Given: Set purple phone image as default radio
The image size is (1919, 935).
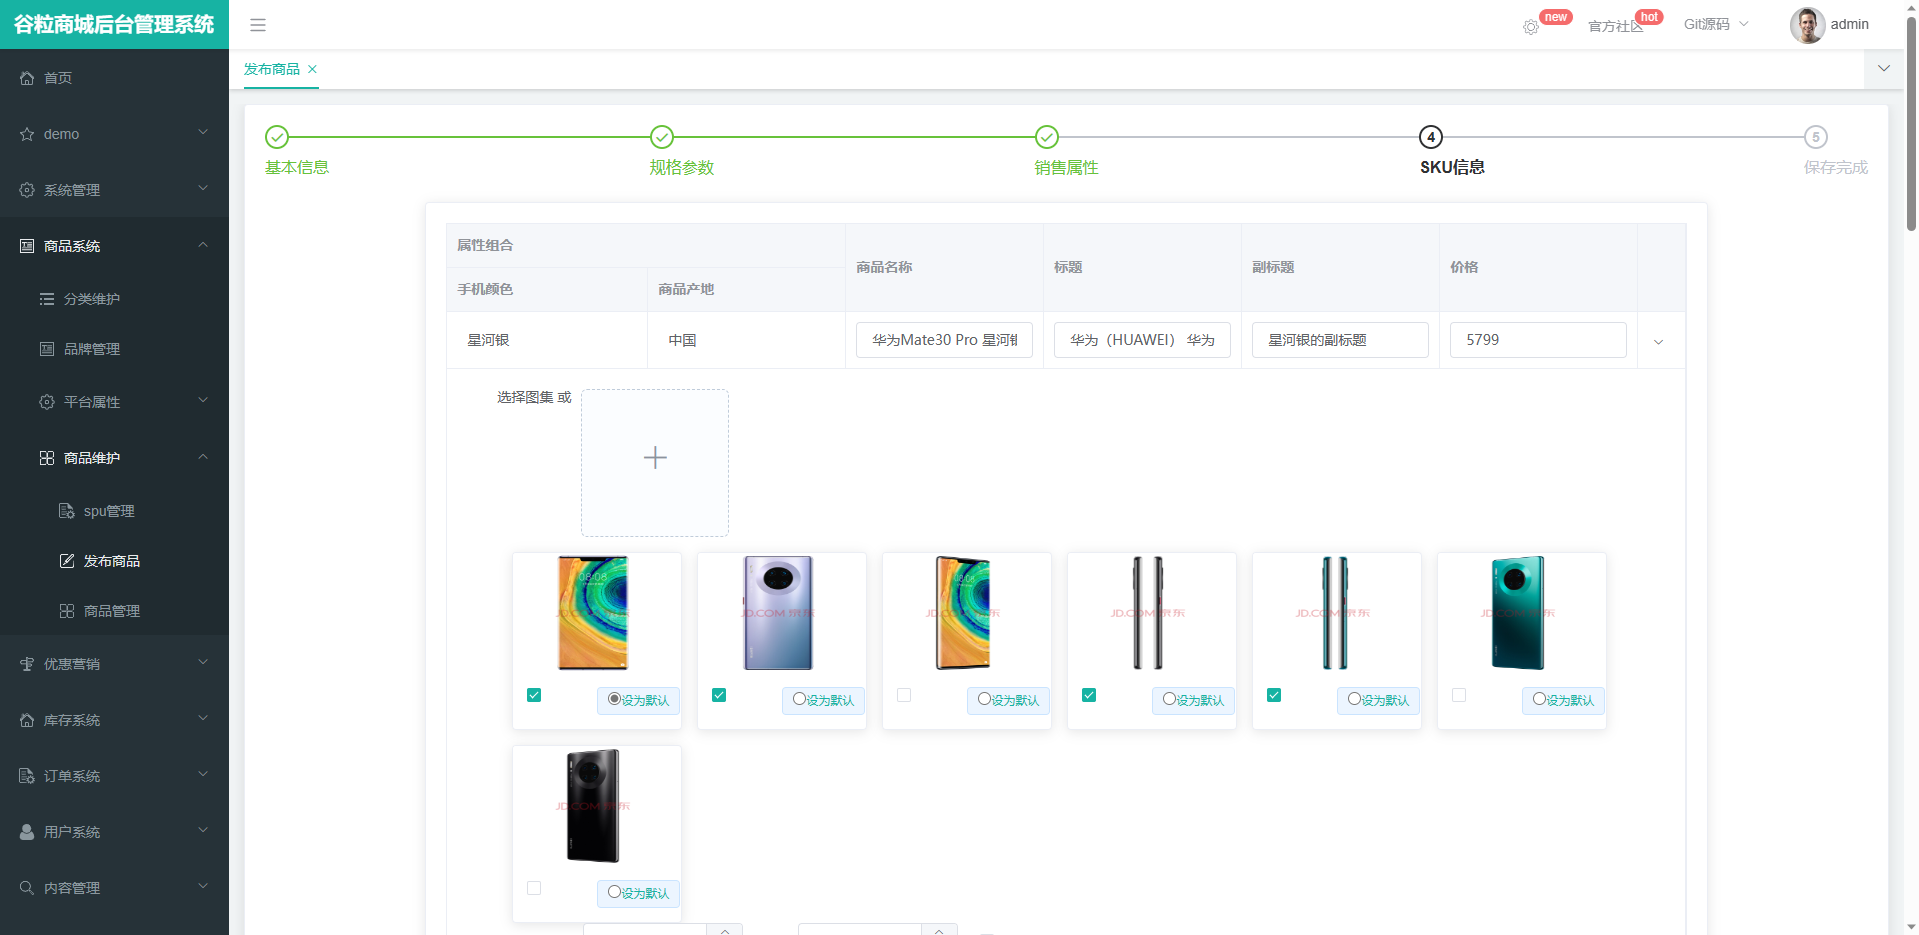Looking at the screenshot, I should pyautogui.click(x=799, y=699).
